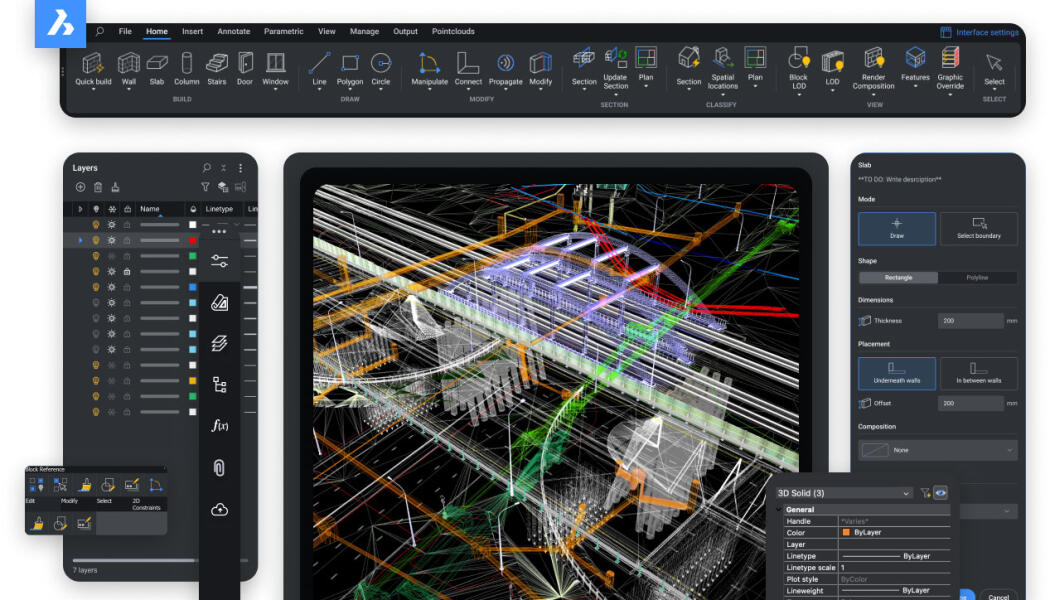Open the materials side panel icon
Image resolution: width=1050 pixels, height=600 pixels.
220,303
